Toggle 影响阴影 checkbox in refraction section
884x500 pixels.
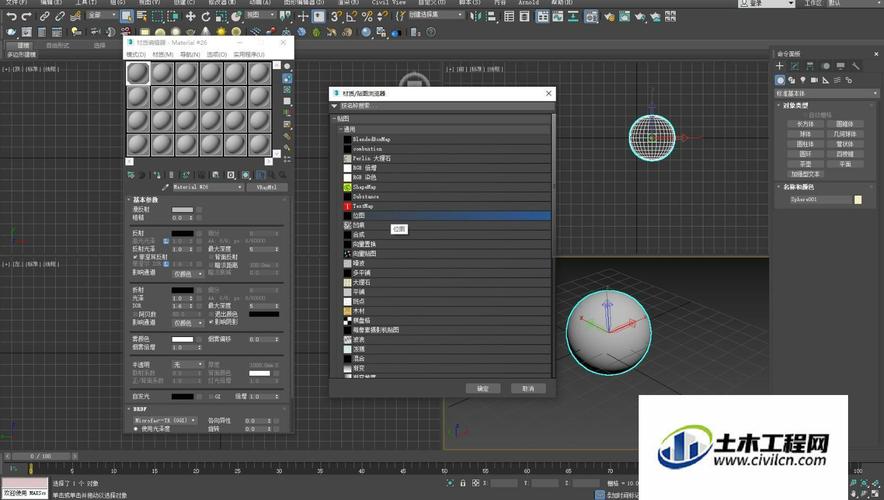[210, 323]
